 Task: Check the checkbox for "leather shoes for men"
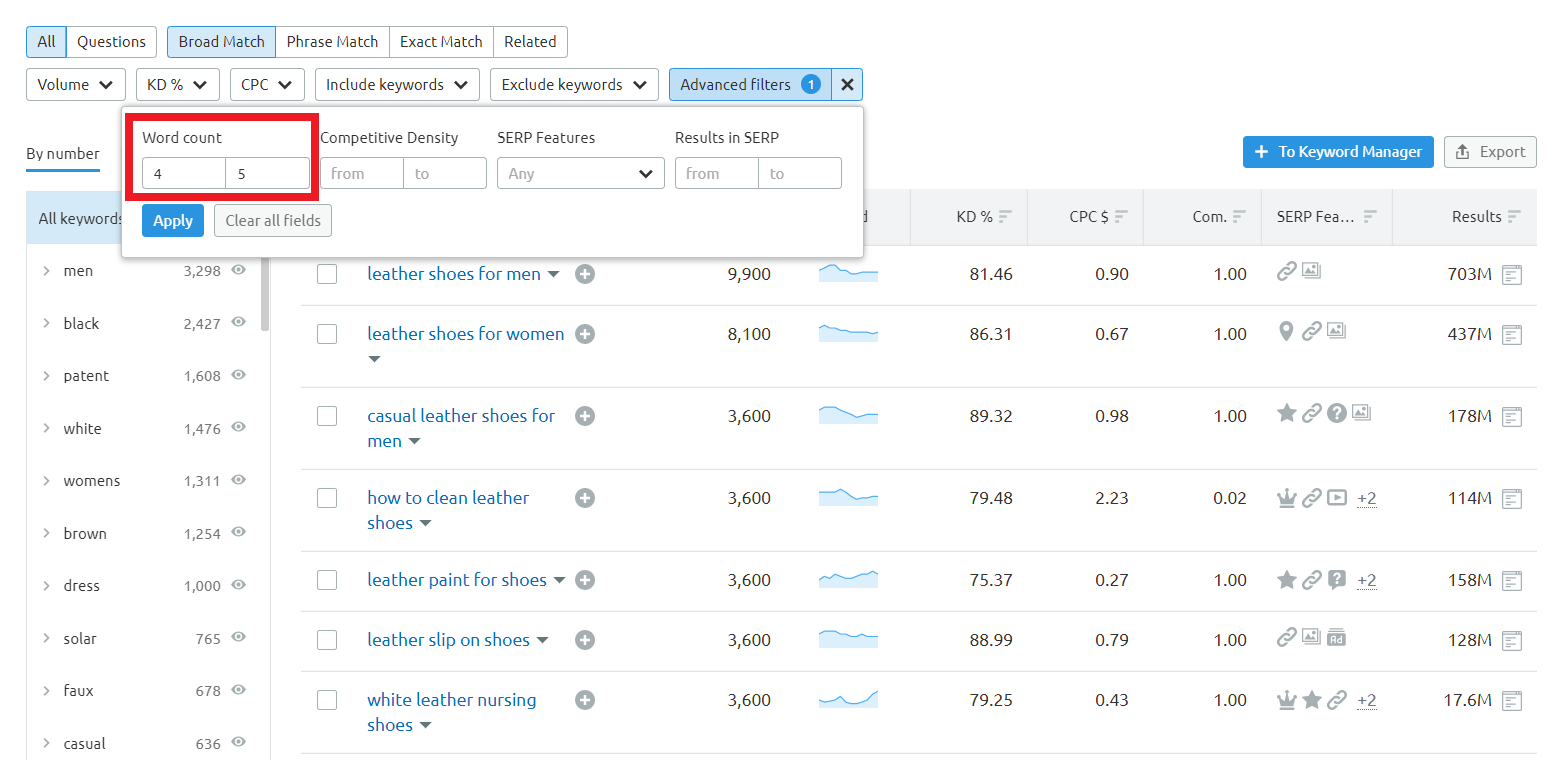327,273
